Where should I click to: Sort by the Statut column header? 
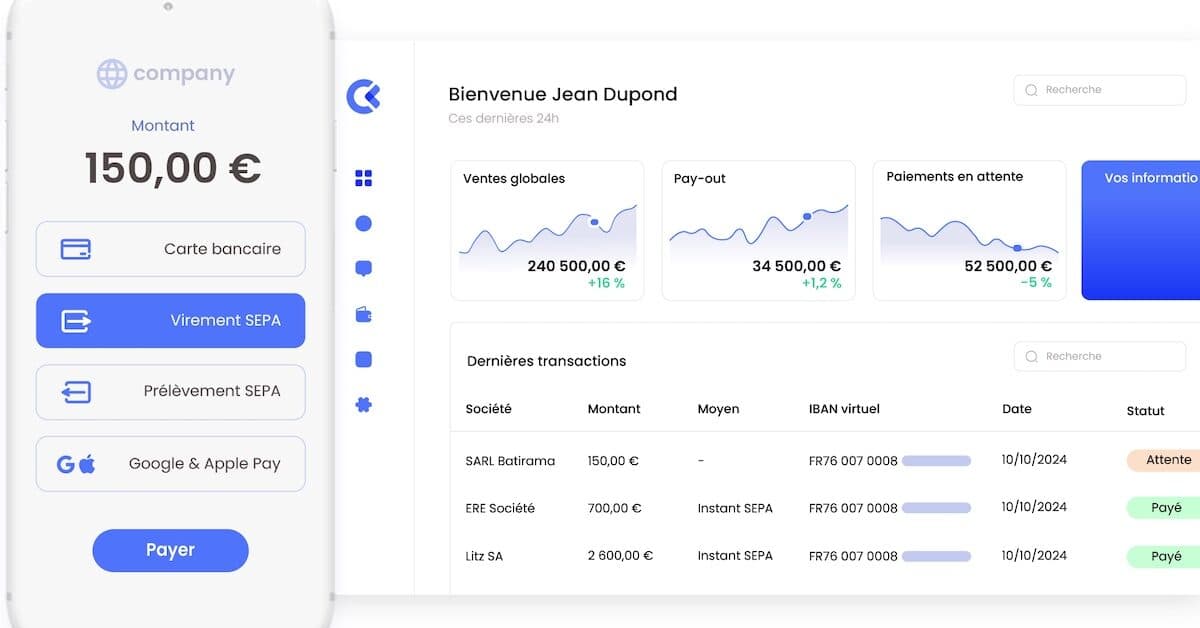(x=1146, y=411)
